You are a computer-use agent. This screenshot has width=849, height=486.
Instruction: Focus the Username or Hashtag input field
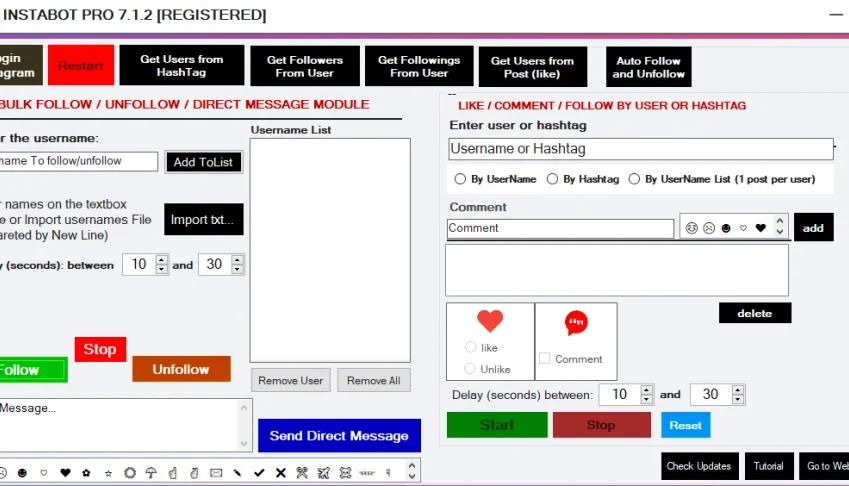[641, 149]
